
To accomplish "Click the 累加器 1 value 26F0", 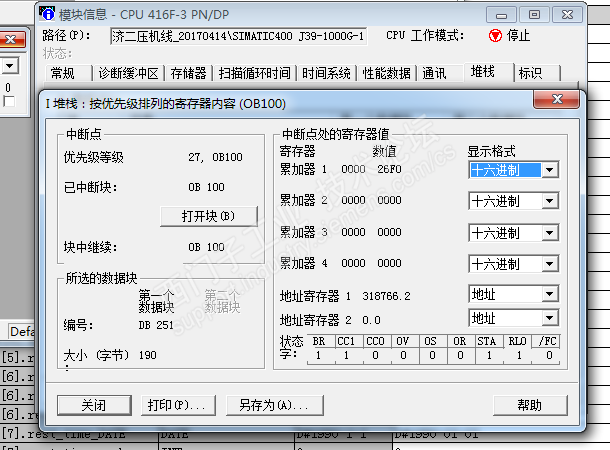I will [389, 169].
